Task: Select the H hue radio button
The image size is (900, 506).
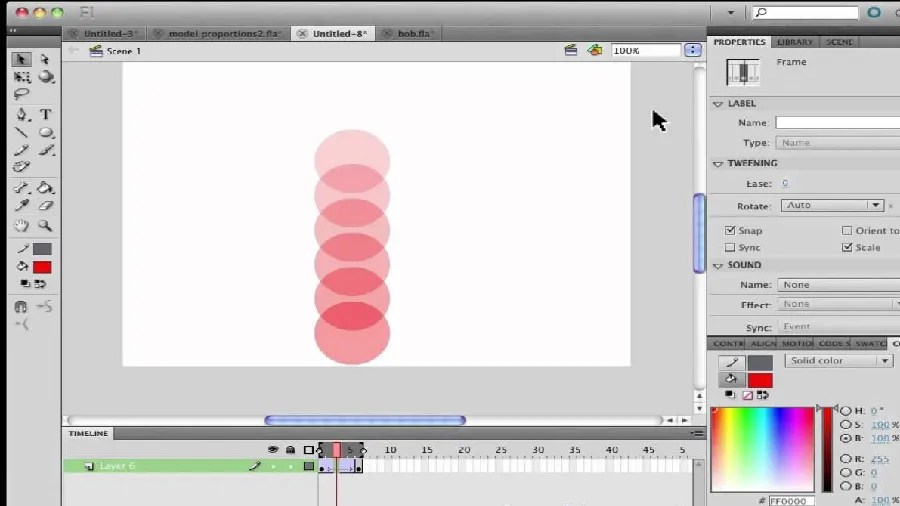Action: (x=845, y=411)
